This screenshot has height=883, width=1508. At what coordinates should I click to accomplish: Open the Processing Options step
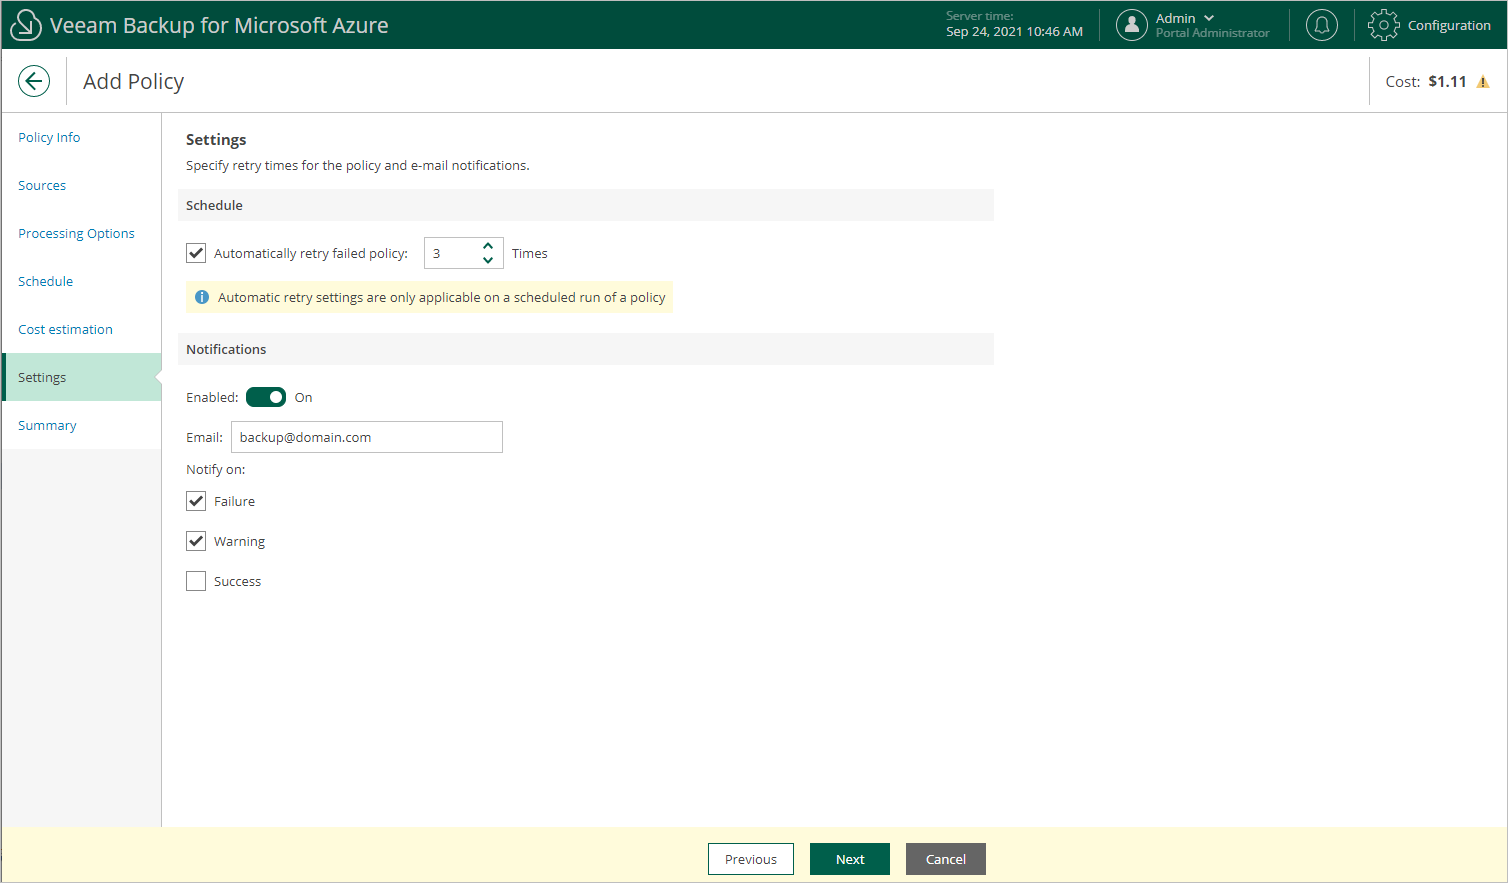pyautogui.click(x=76, y=233)
